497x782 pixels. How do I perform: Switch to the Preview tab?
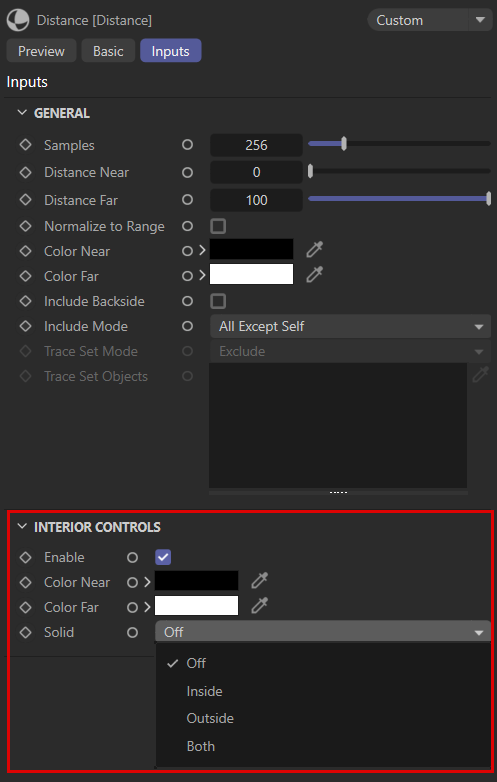coord(41,51)
